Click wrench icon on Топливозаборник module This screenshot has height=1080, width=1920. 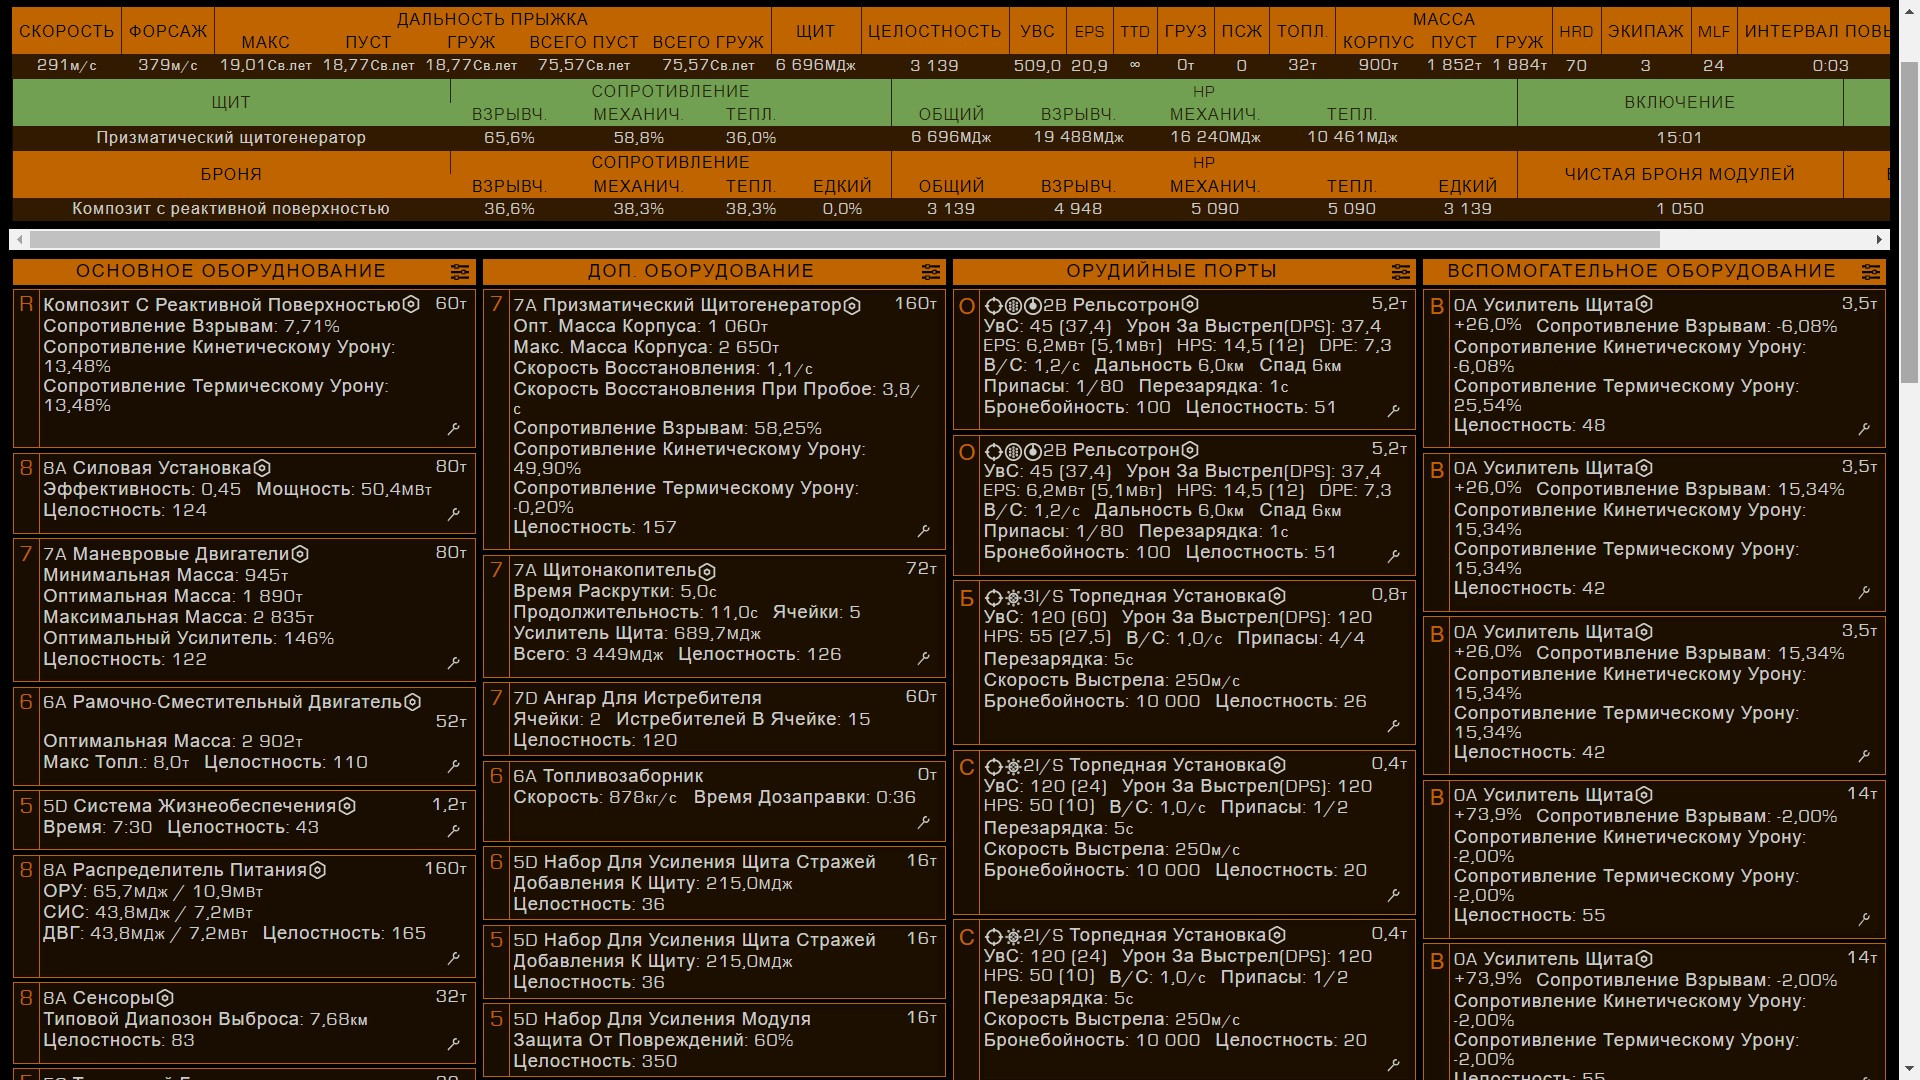[x=924, y=822]
